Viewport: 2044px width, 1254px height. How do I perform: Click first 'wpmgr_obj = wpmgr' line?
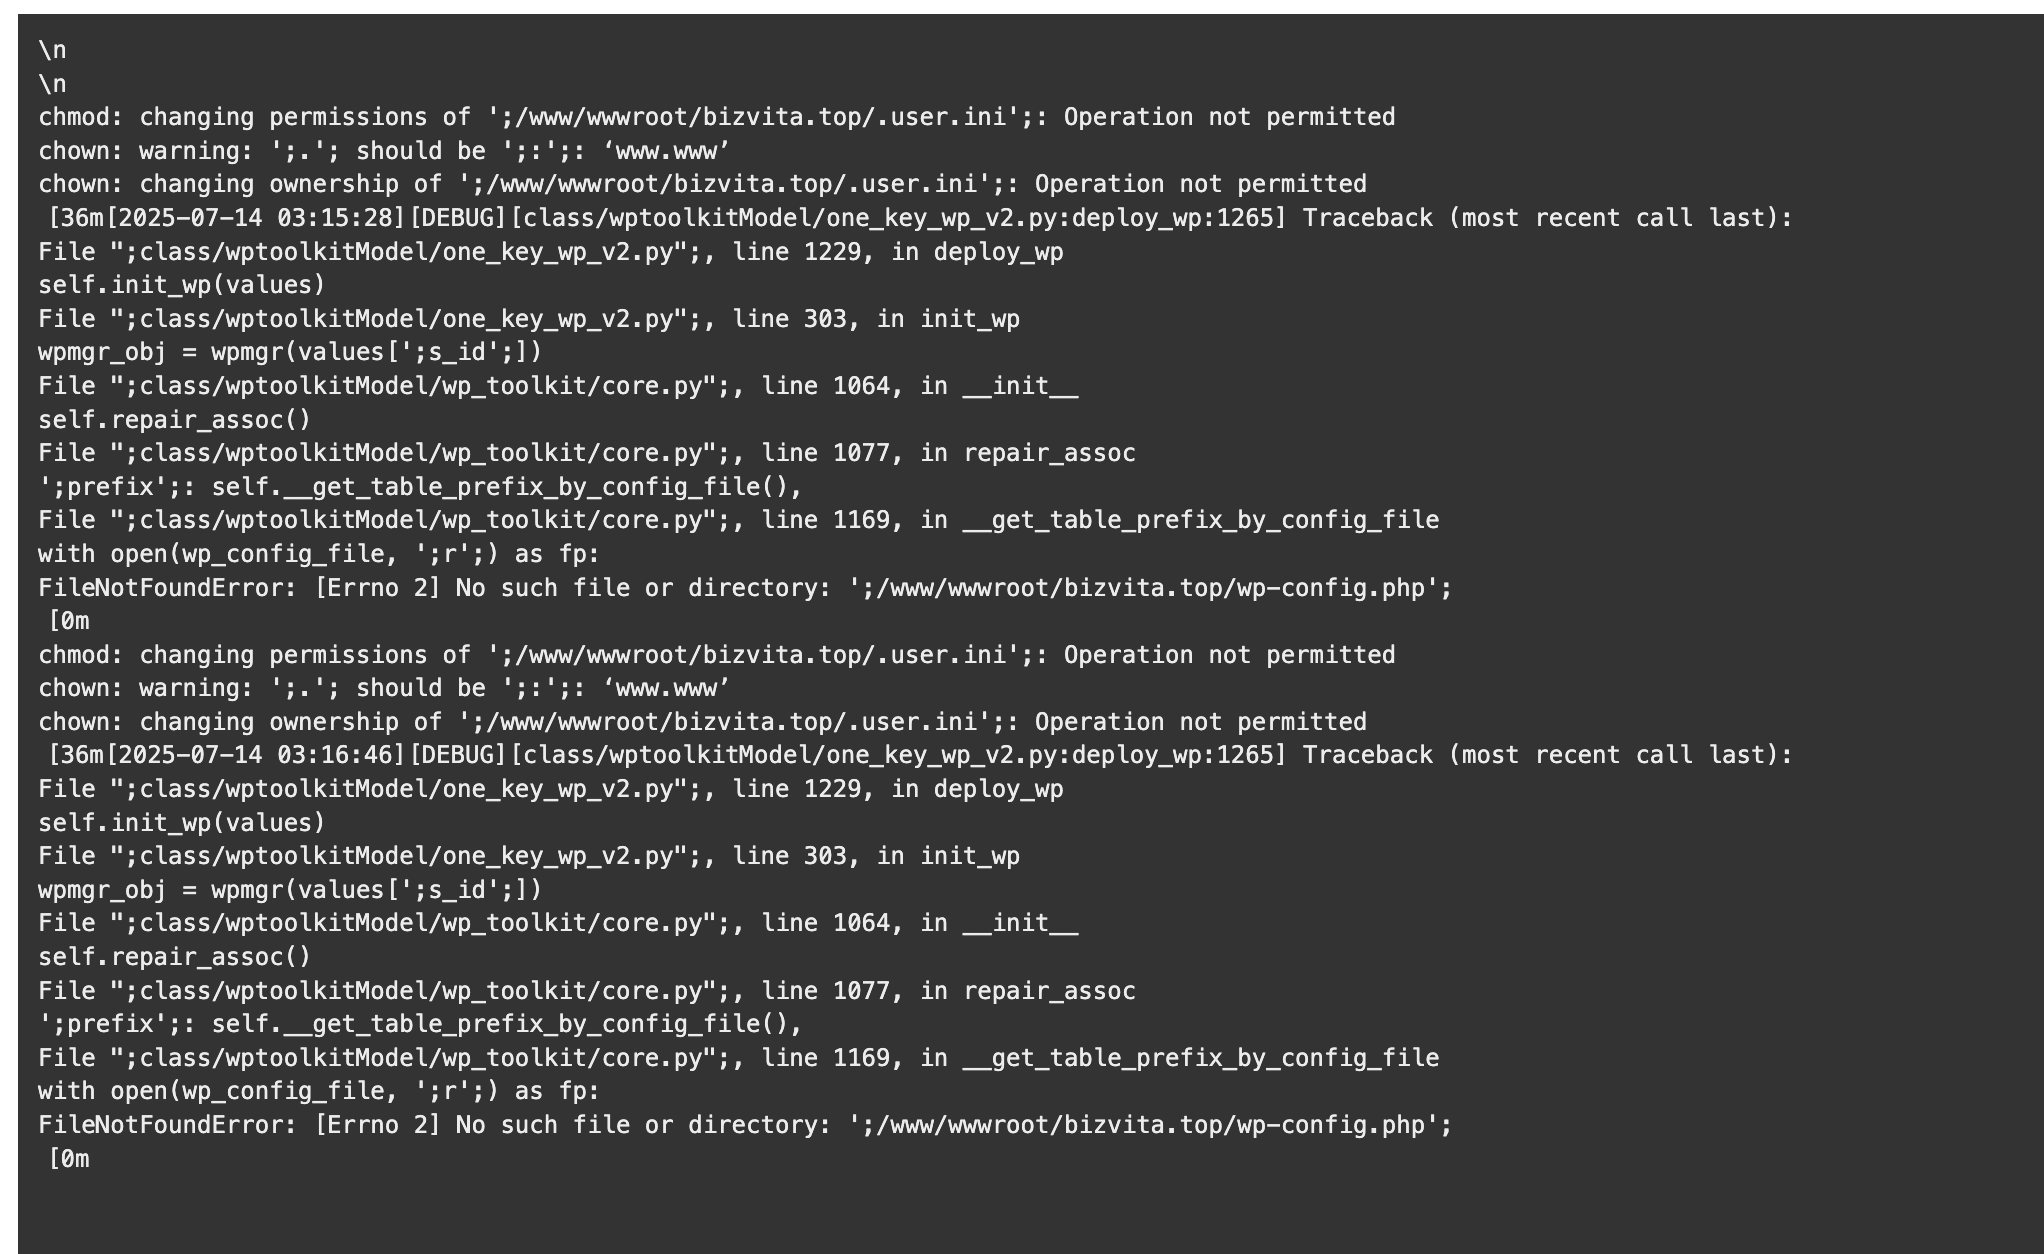[290, 352]
